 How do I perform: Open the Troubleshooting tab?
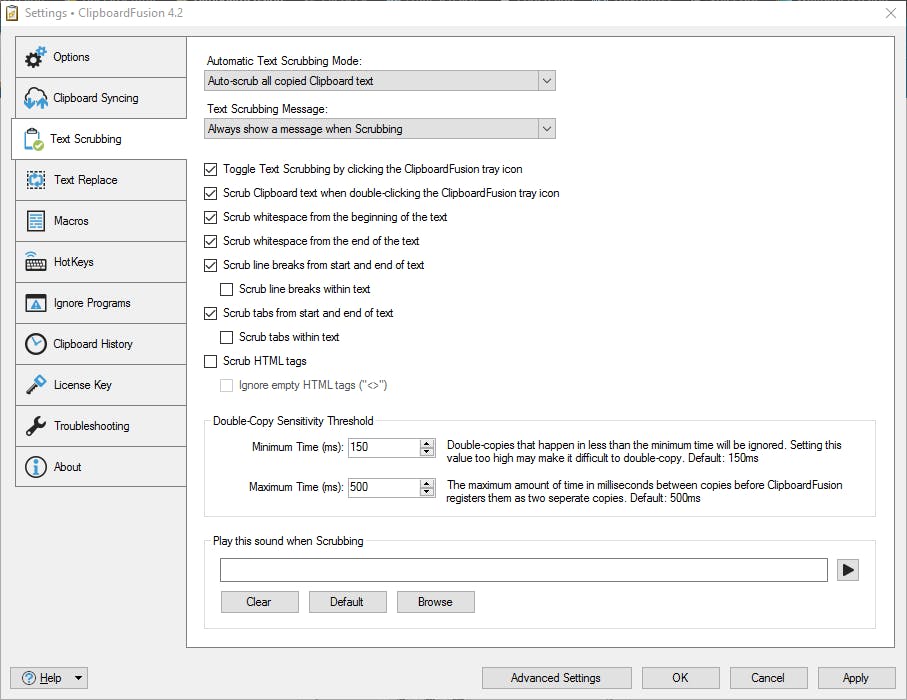point(101,426)
